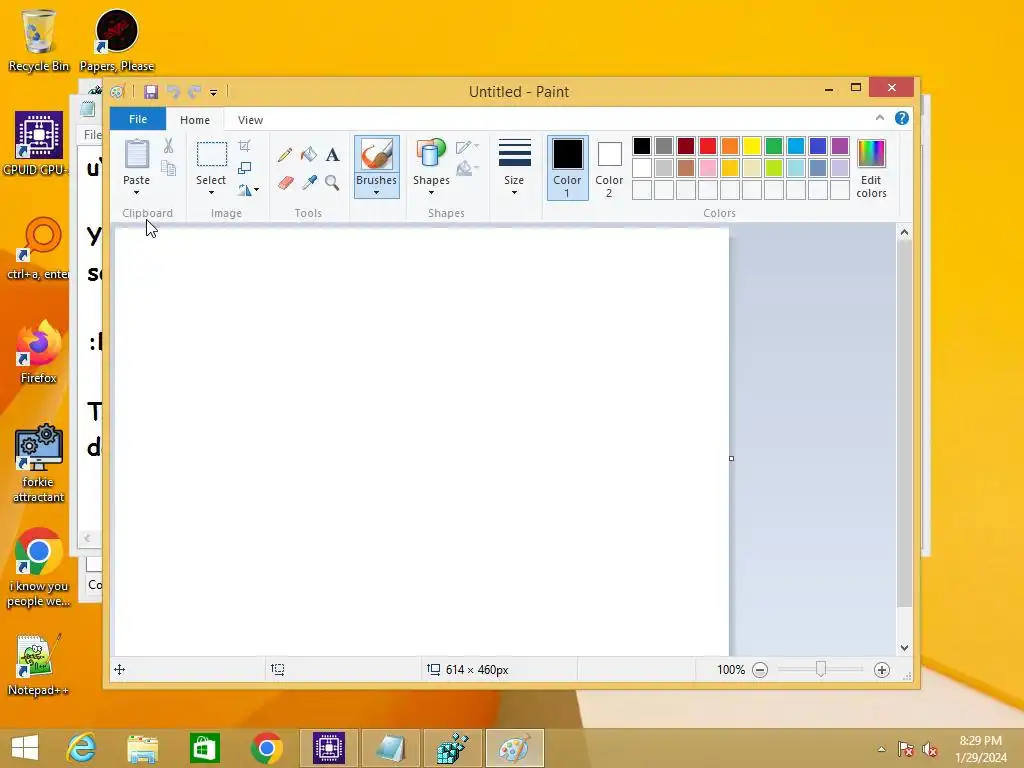
Task: Select the Pencil tool
Action: coord(285,155)
